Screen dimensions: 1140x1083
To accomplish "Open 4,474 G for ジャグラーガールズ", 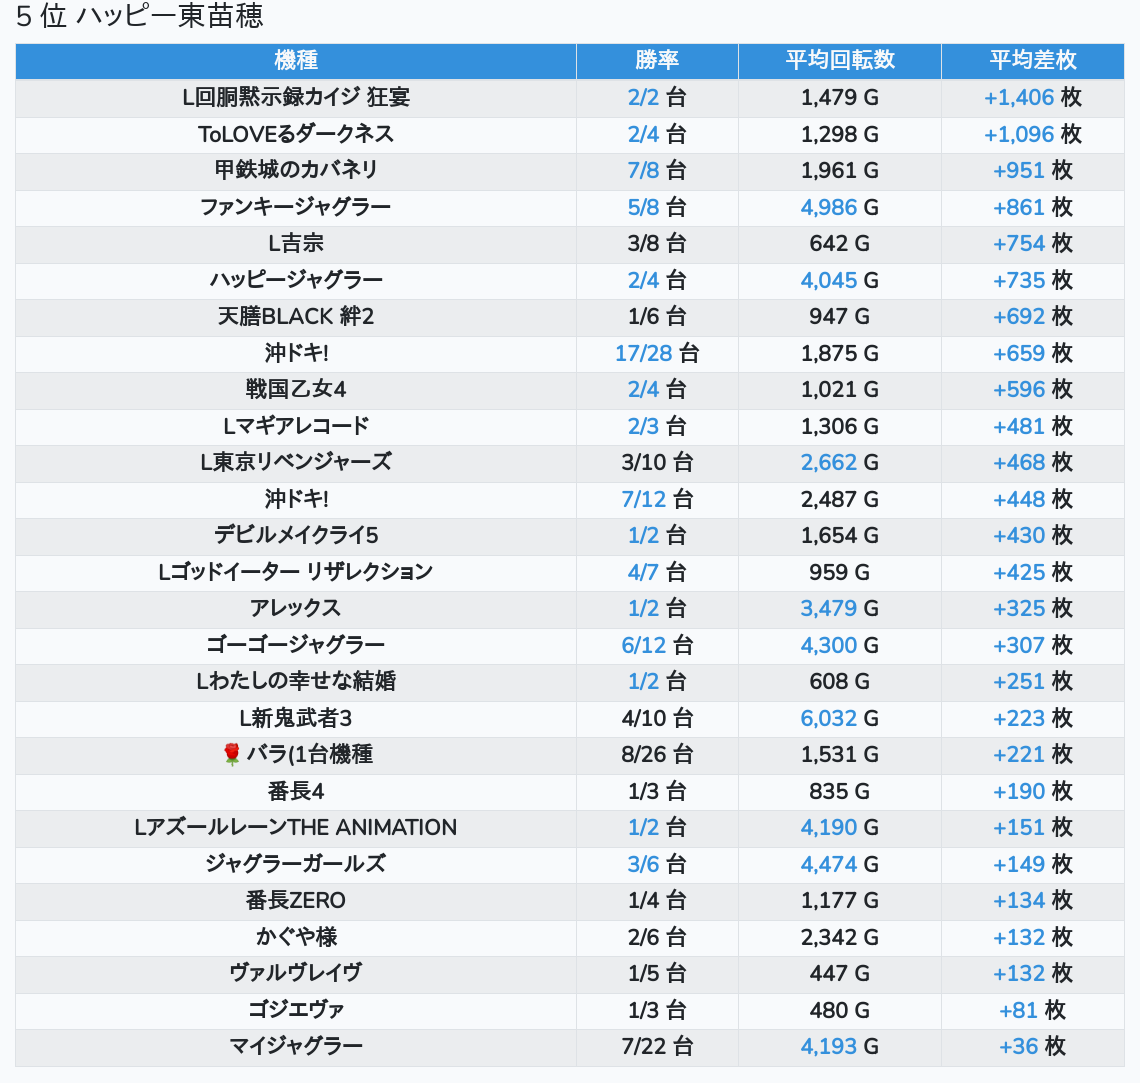I will [x=829, y=864].
